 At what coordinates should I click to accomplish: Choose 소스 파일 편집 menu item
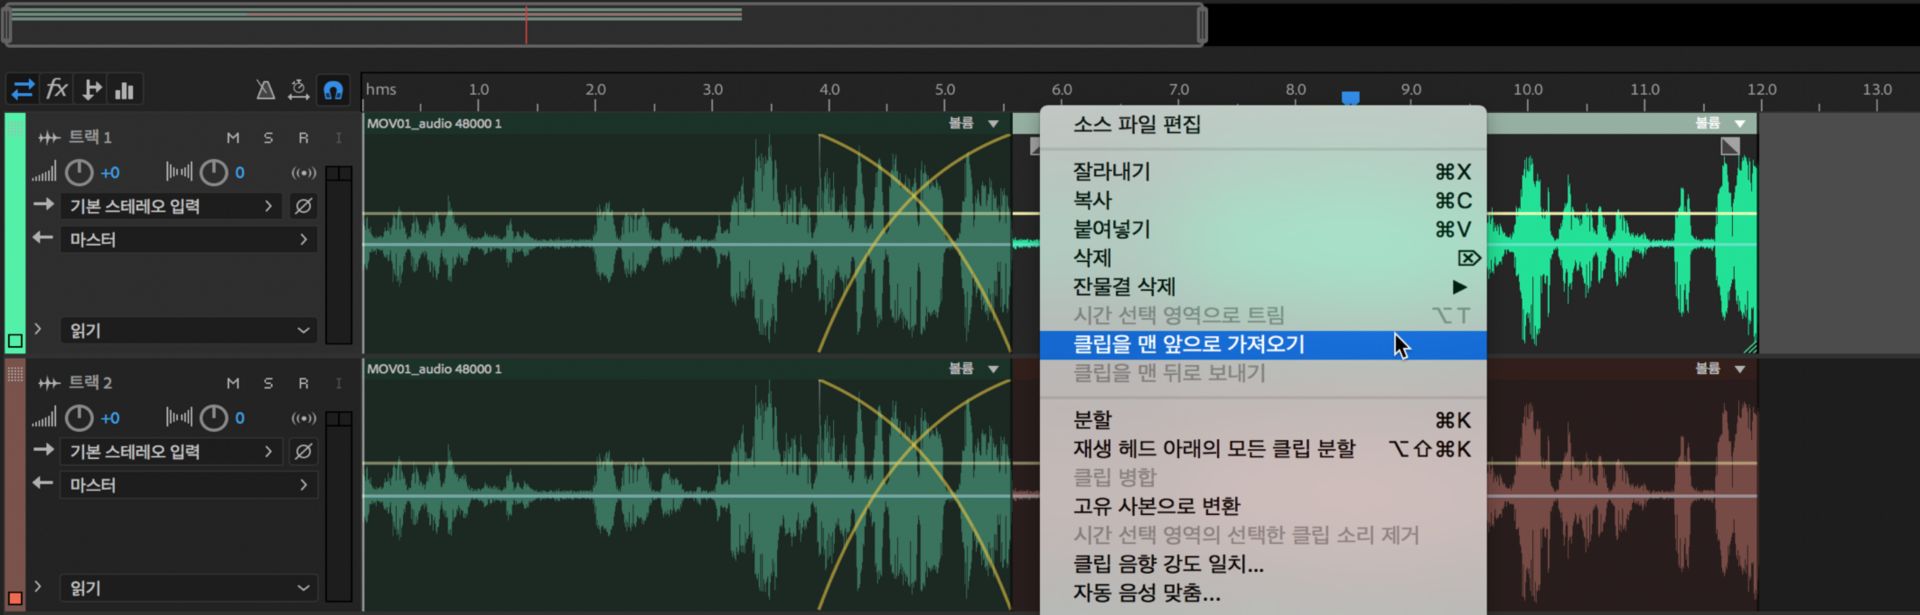[1263, 125]
